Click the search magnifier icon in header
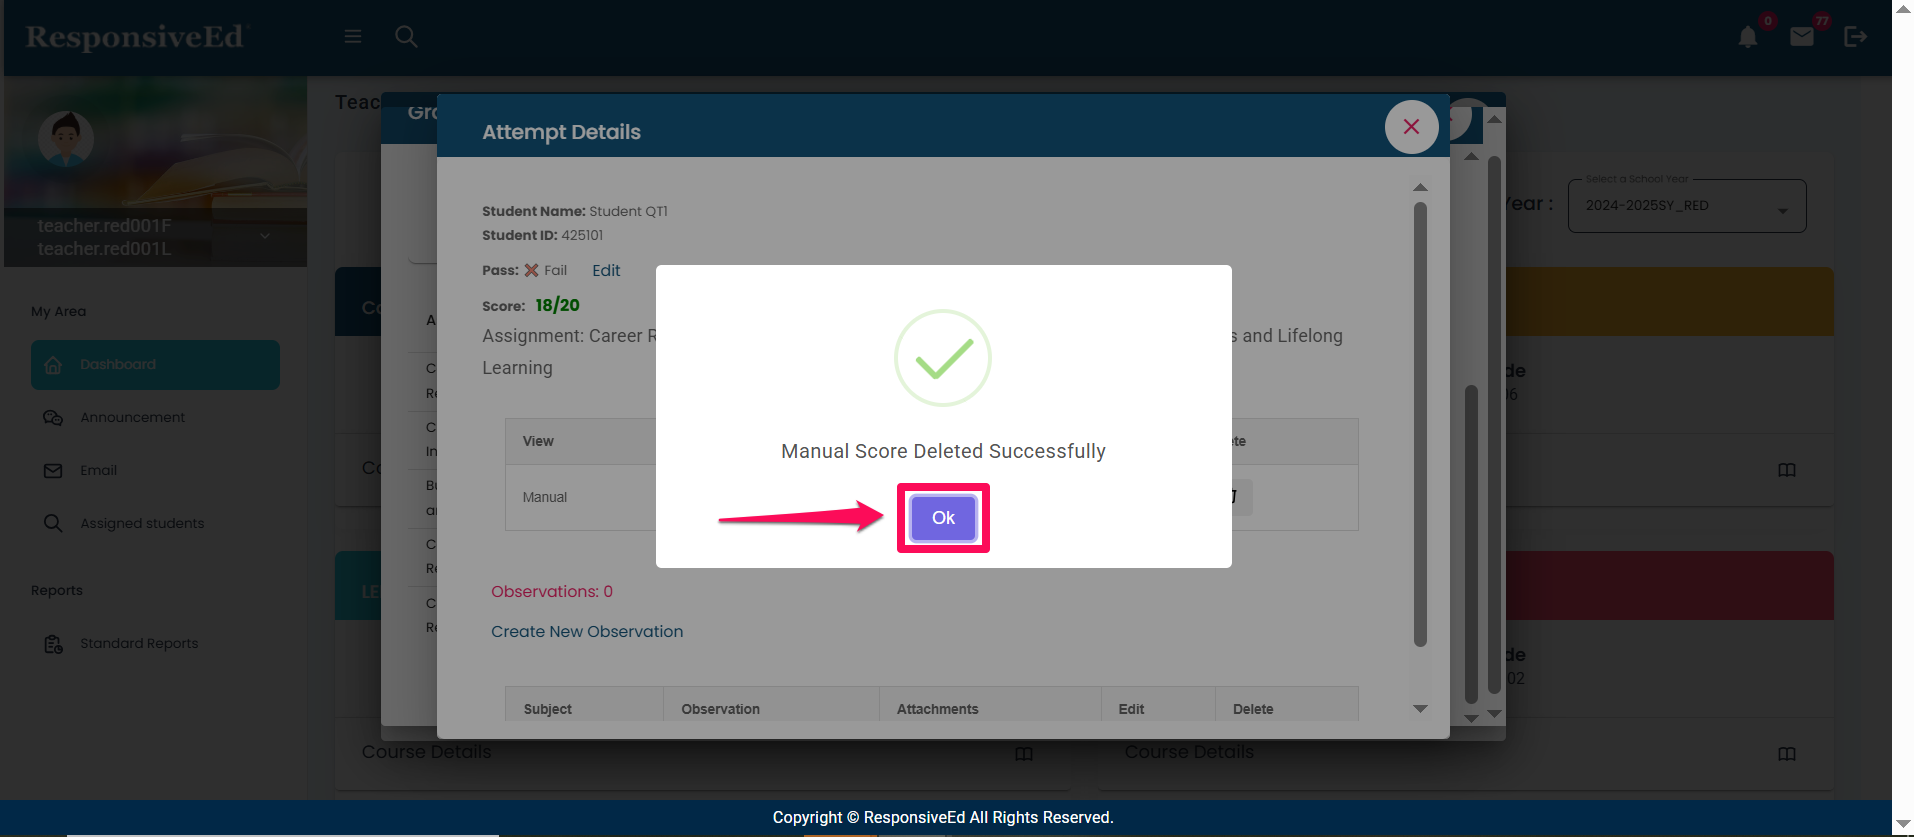 (406, 37)
